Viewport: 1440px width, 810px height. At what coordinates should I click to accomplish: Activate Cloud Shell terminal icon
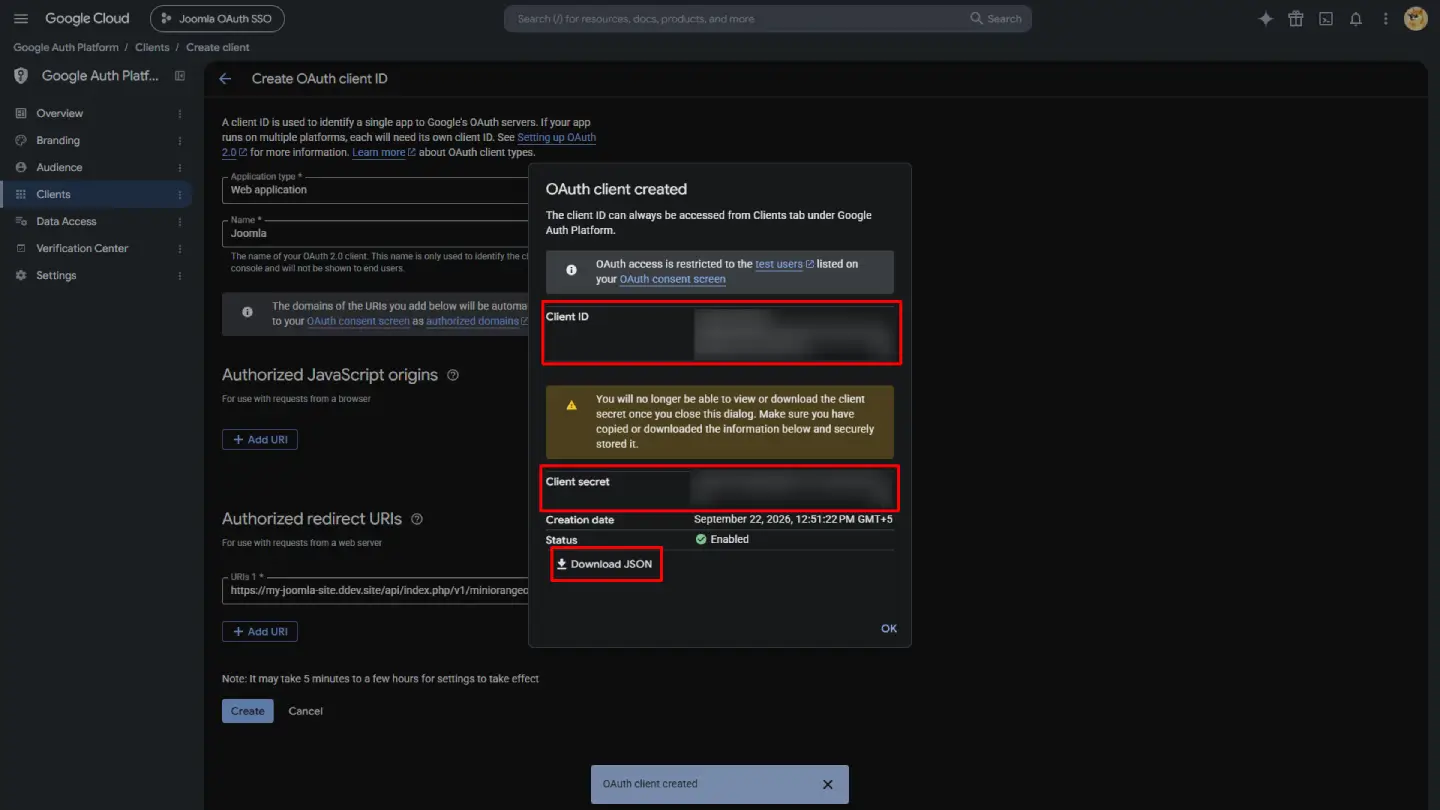click(x=1325, y=19)
